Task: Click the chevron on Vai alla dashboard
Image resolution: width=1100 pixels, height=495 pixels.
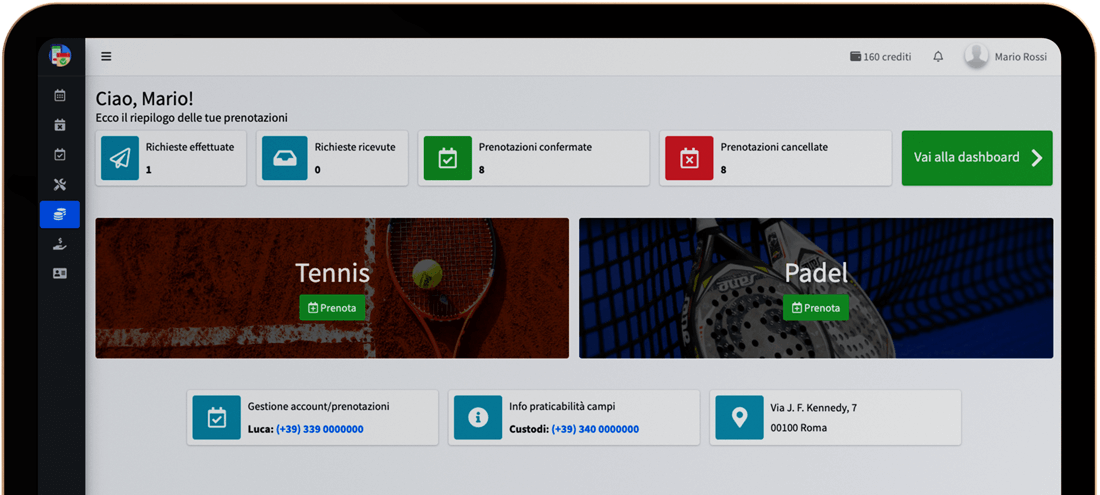Action: [x=1037, y=158]
